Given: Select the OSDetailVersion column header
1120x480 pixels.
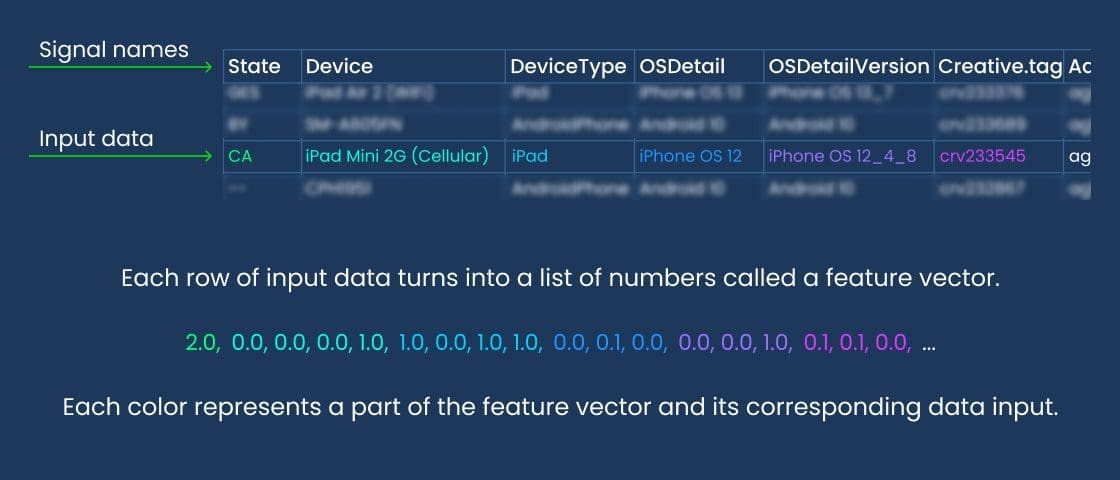Looking at the screenshot, I should point(849,66).
